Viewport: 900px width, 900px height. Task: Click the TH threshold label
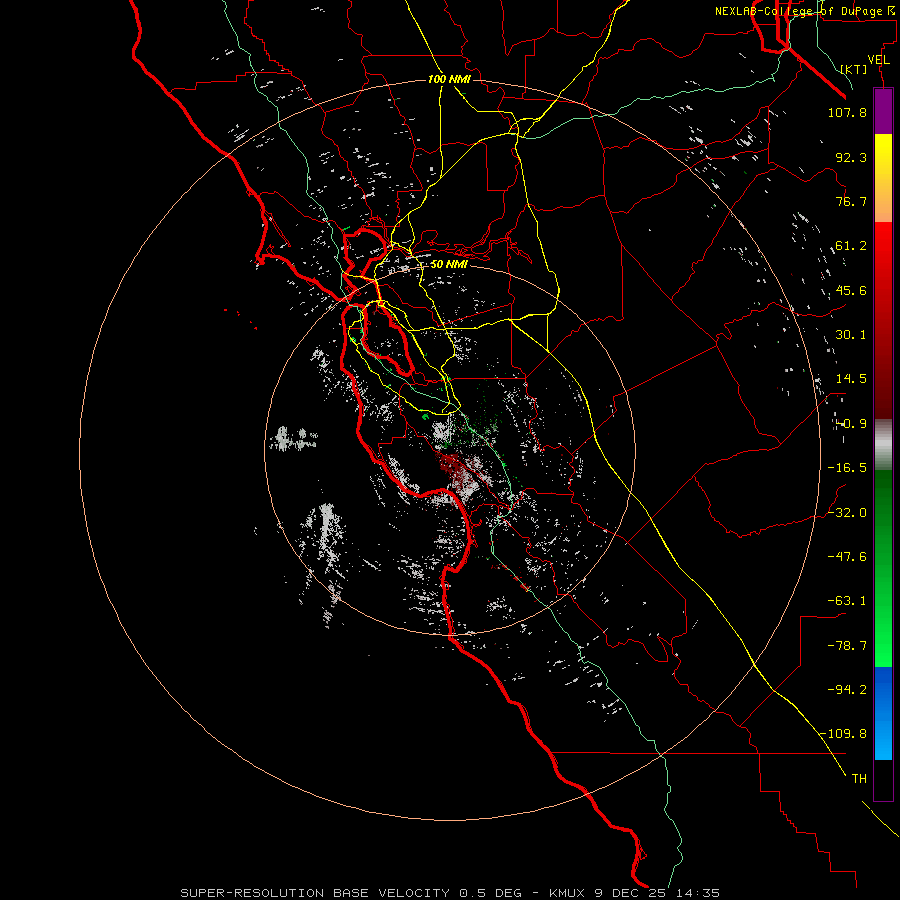click(859, 779)
